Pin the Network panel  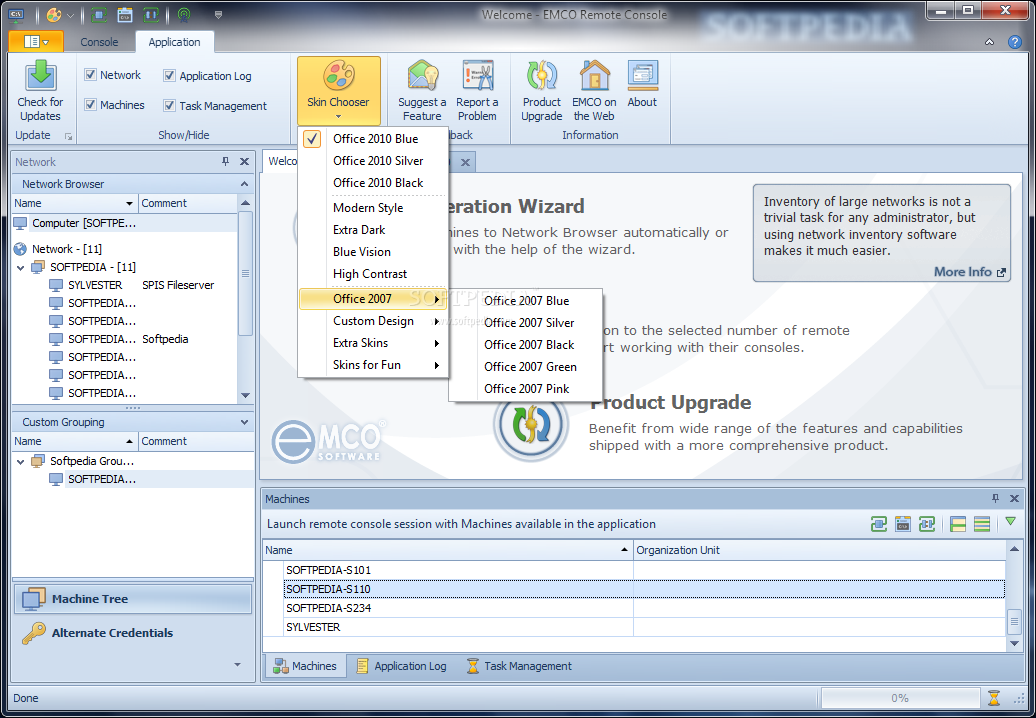point(225,161)
